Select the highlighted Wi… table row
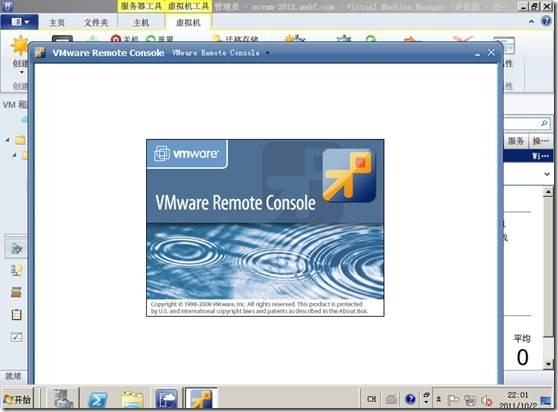This screenshot has width=558, height=412. [528, 156]
